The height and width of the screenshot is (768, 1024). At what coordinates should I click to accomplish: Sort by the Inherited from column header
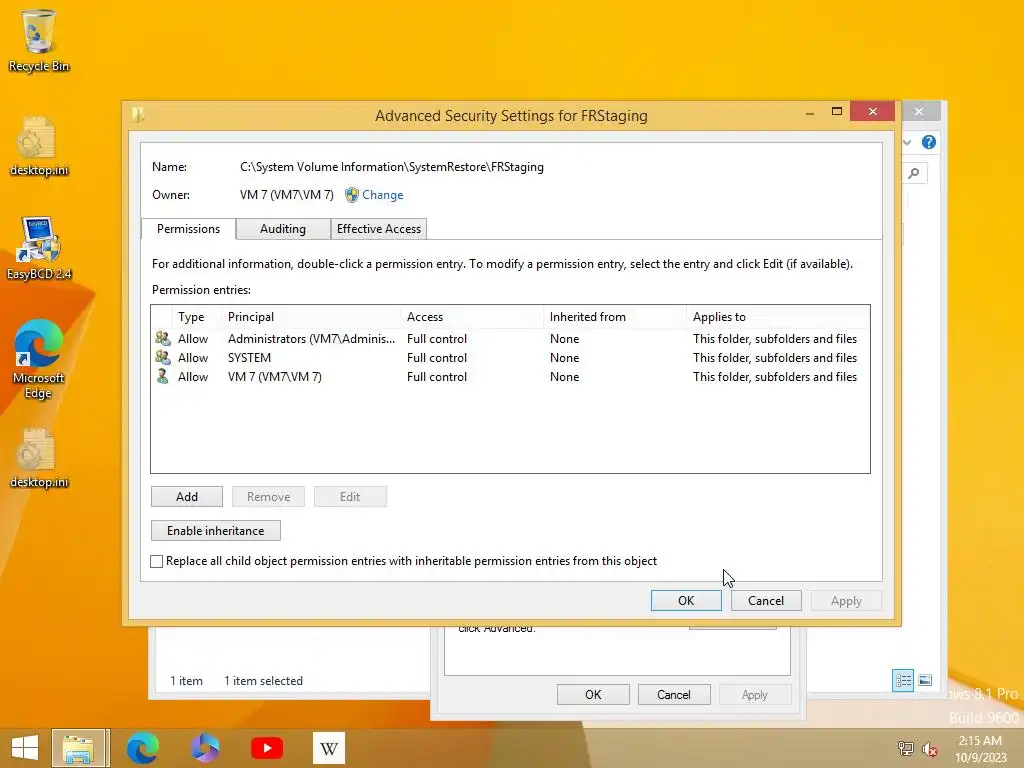coord(615,317)
